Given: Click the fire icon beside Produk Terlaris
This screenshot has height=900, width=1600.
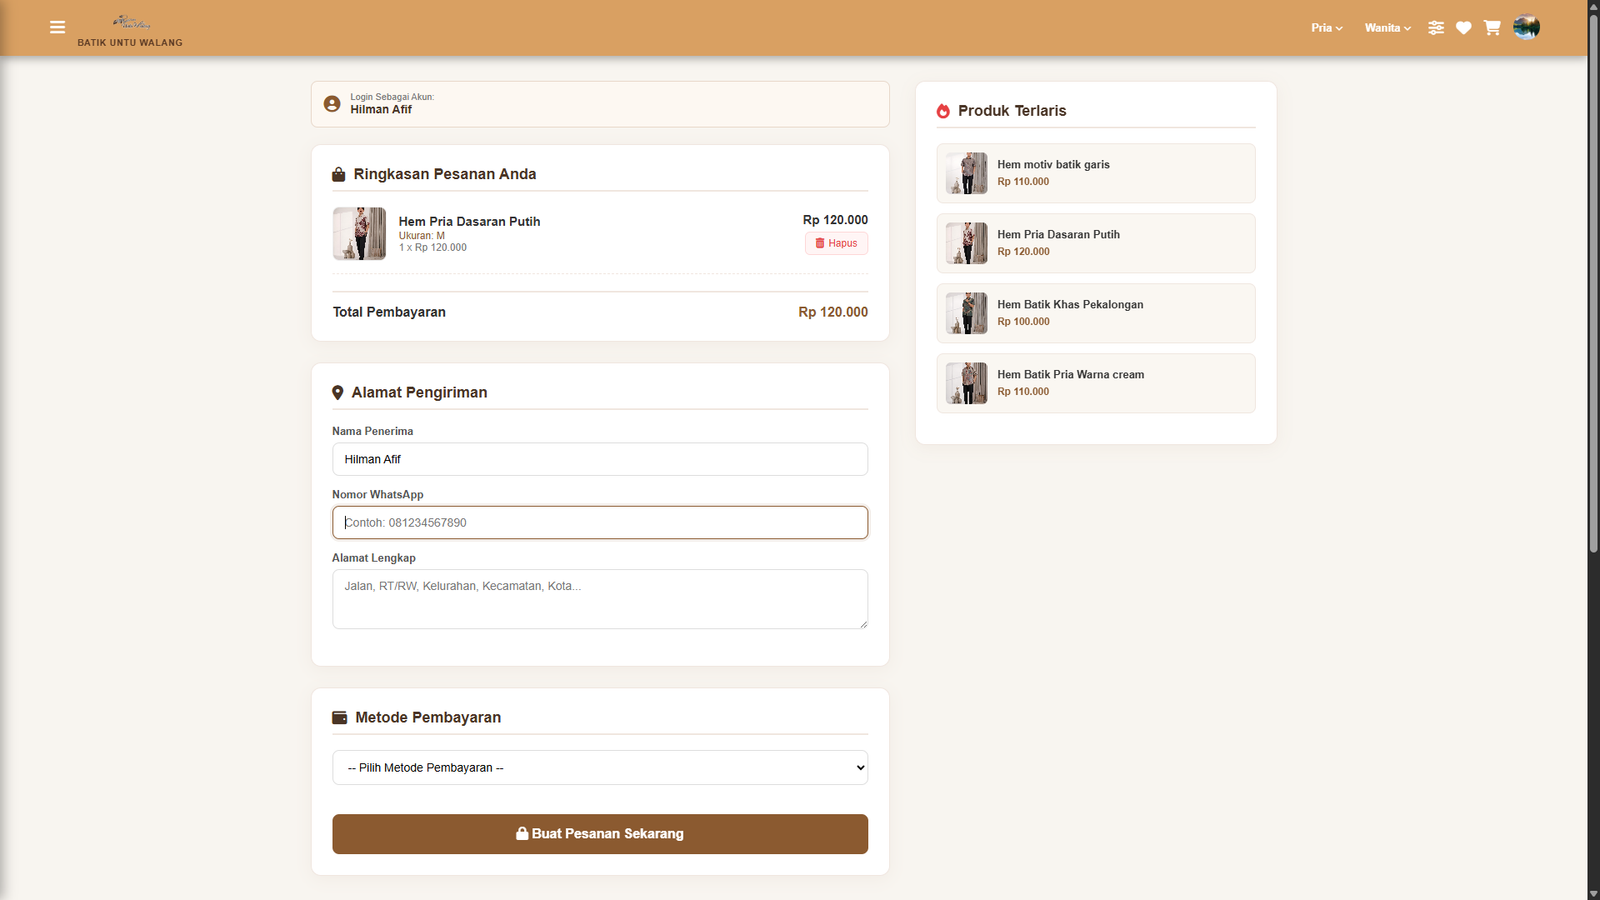Looking at the screenshot, I should click(943, 111).
